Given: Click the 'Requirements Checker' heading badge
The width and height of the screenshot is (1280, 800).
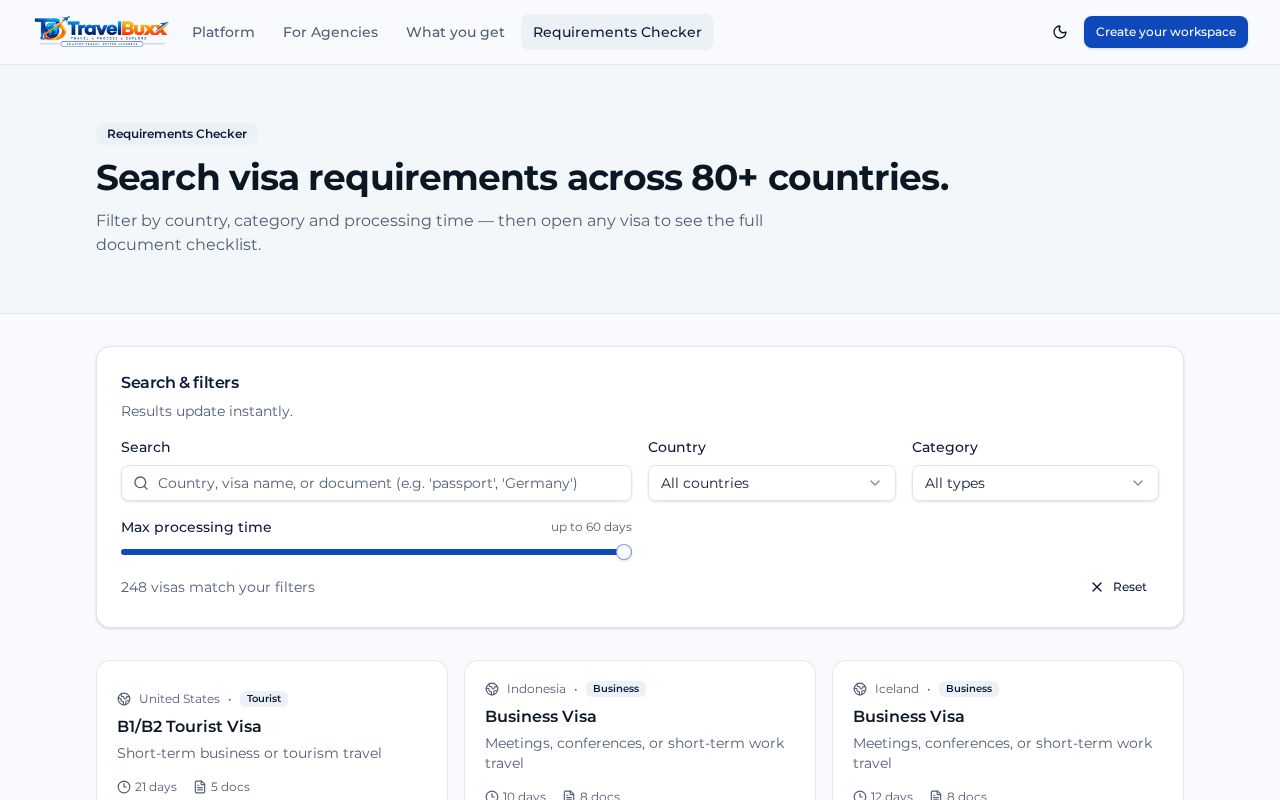Looking at the screenshot, I should (x=177, y=134).
